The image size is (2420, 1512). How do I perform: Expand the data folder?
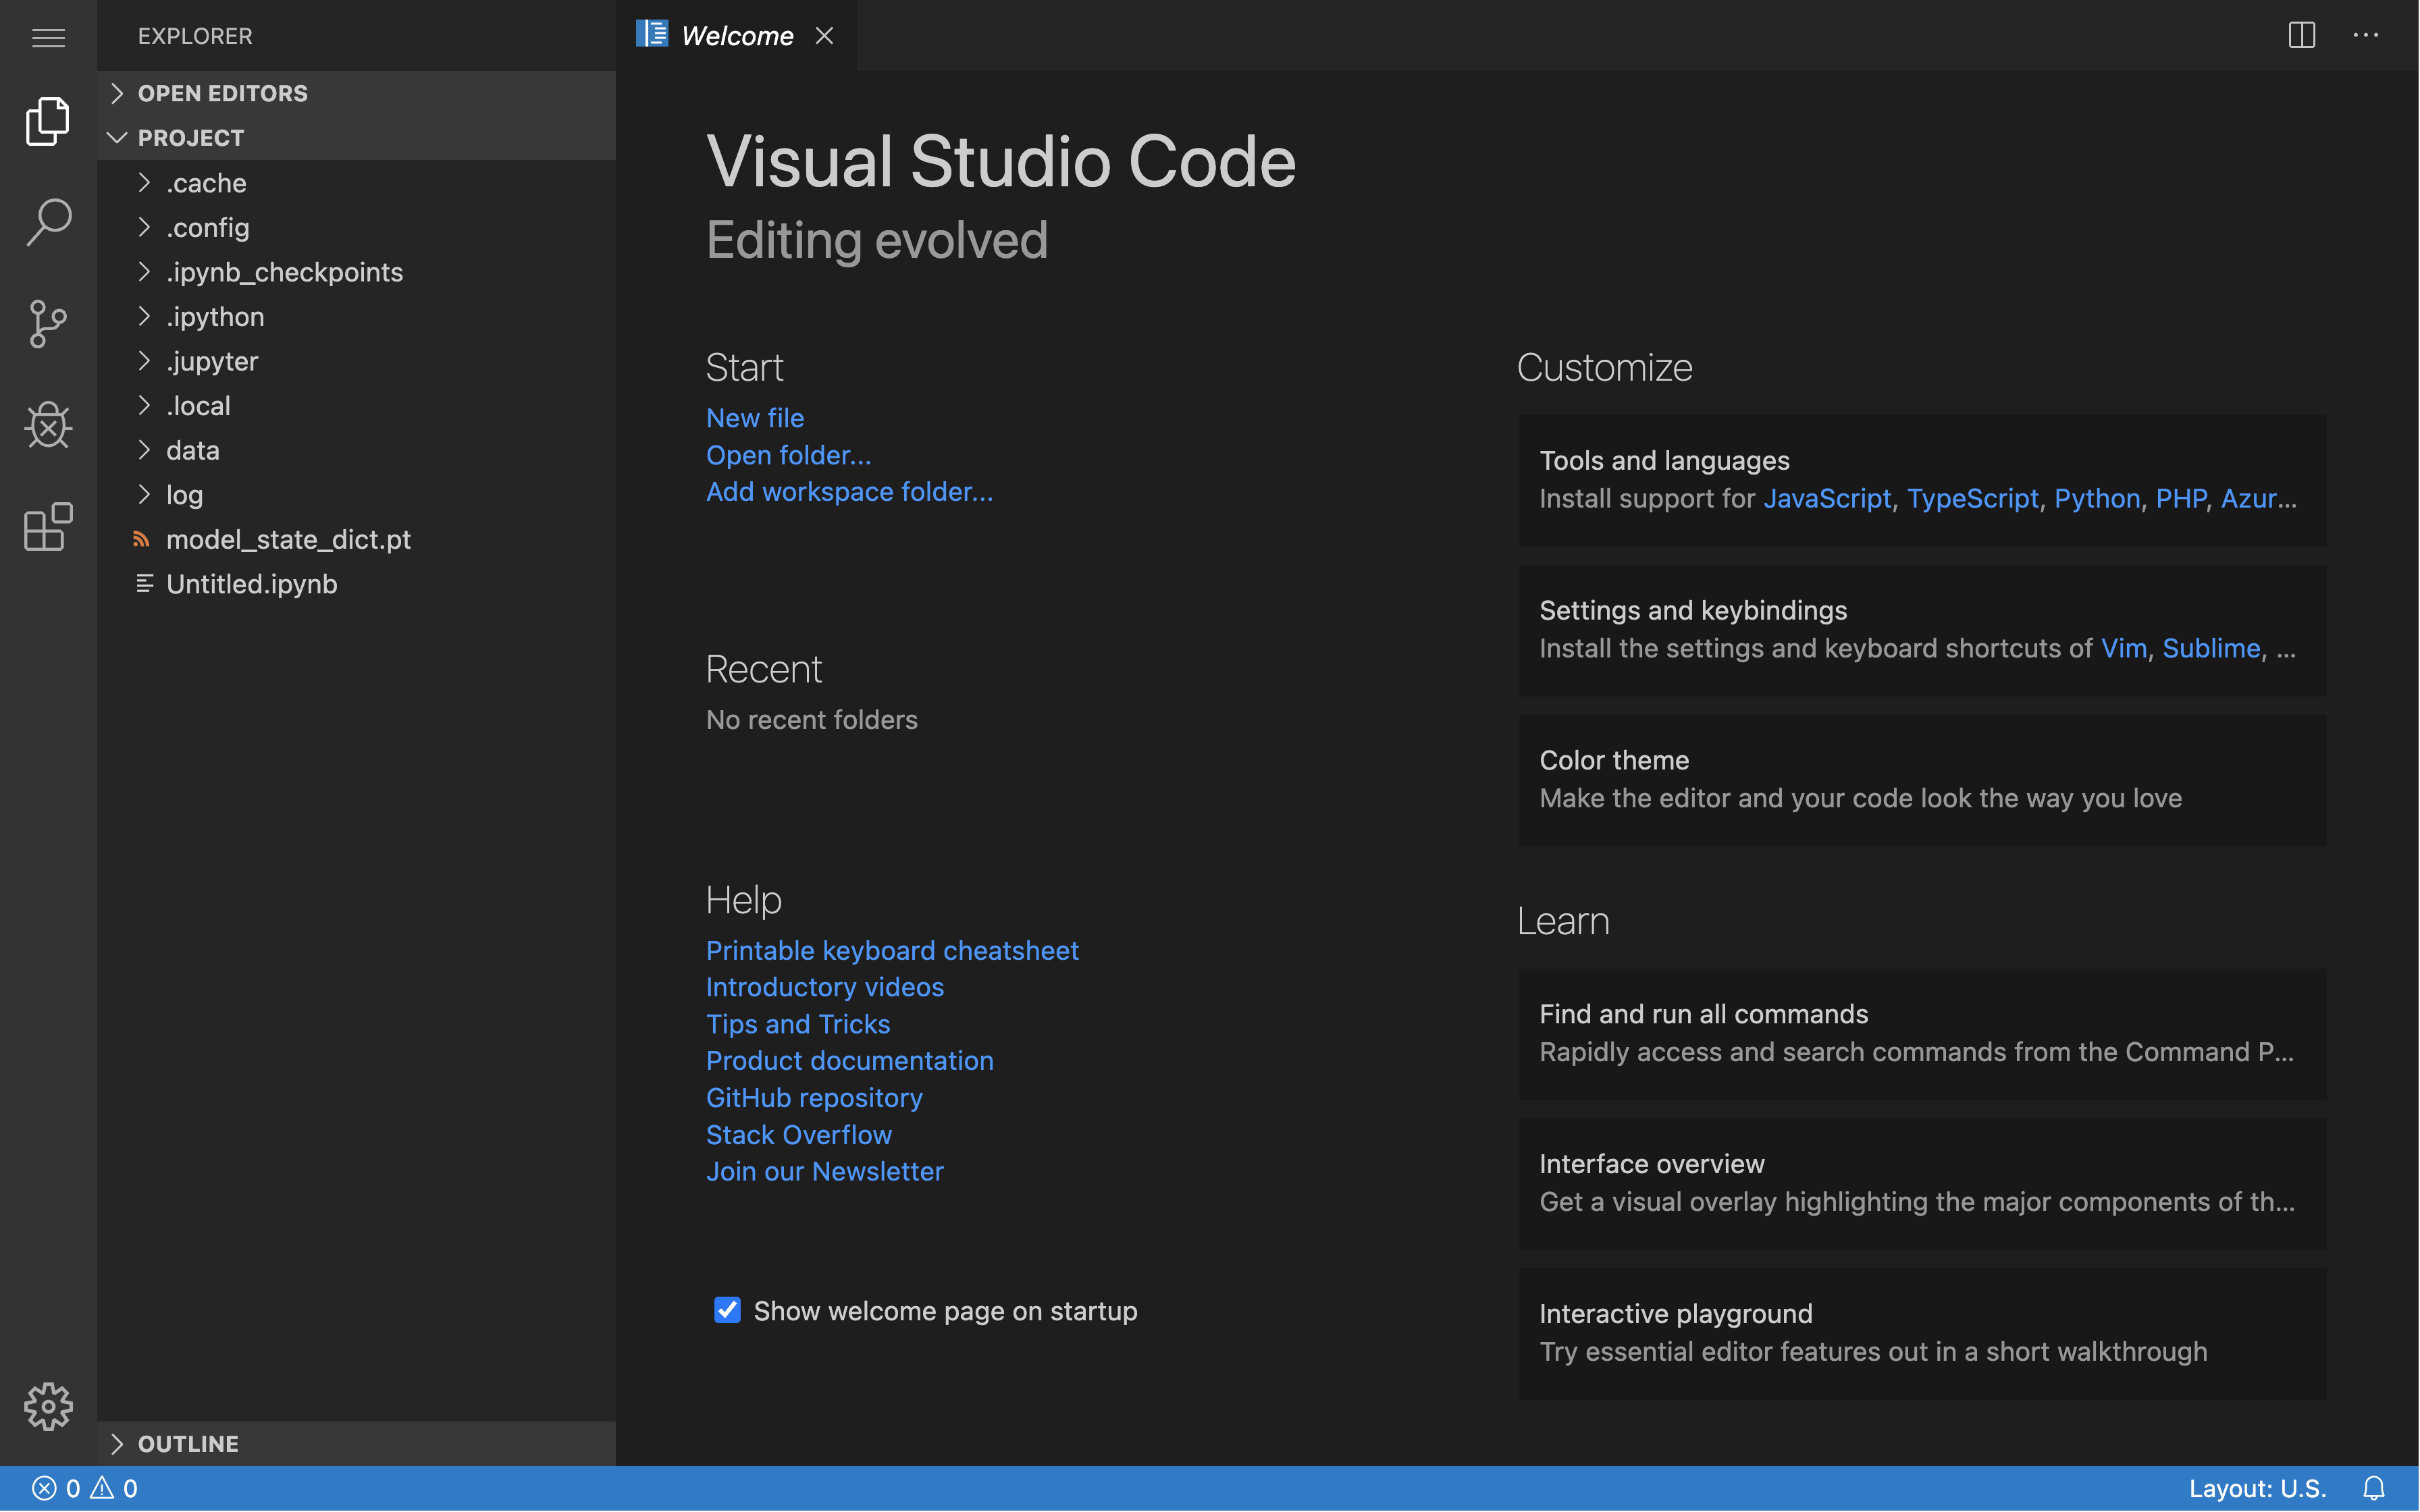356,450
